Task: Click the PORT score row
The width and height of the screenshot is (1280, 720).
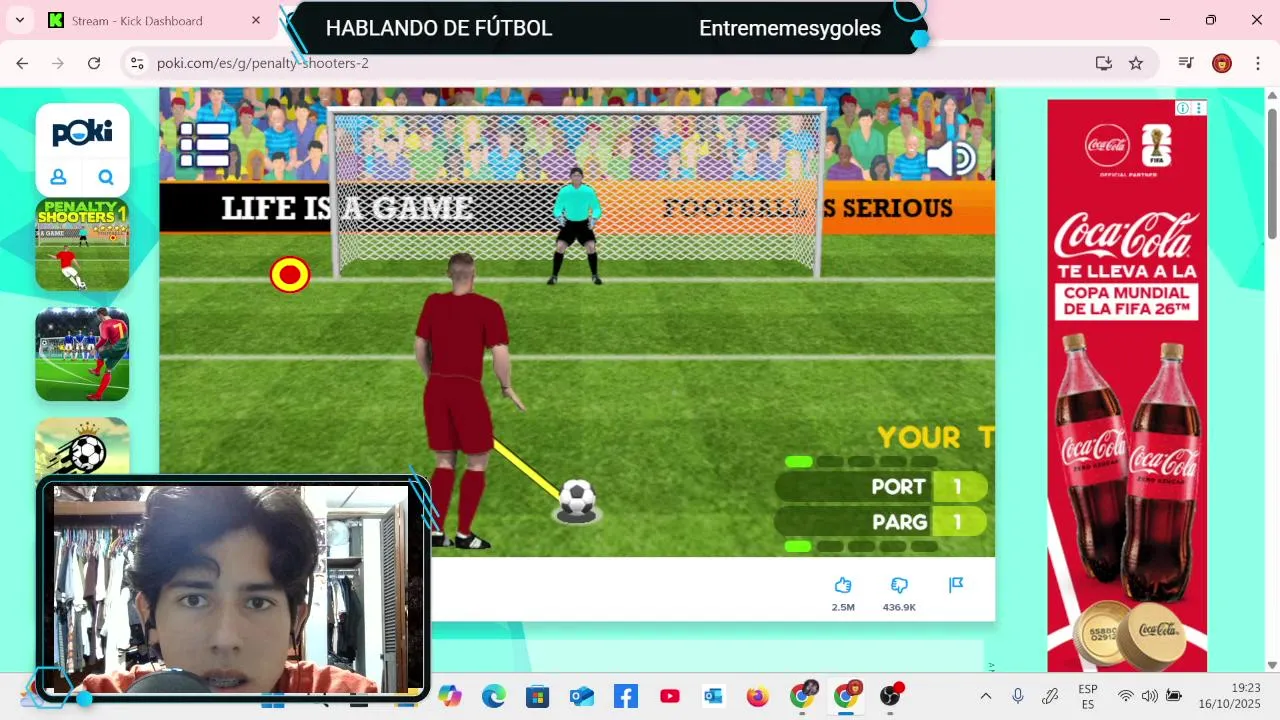Action: 881,487
